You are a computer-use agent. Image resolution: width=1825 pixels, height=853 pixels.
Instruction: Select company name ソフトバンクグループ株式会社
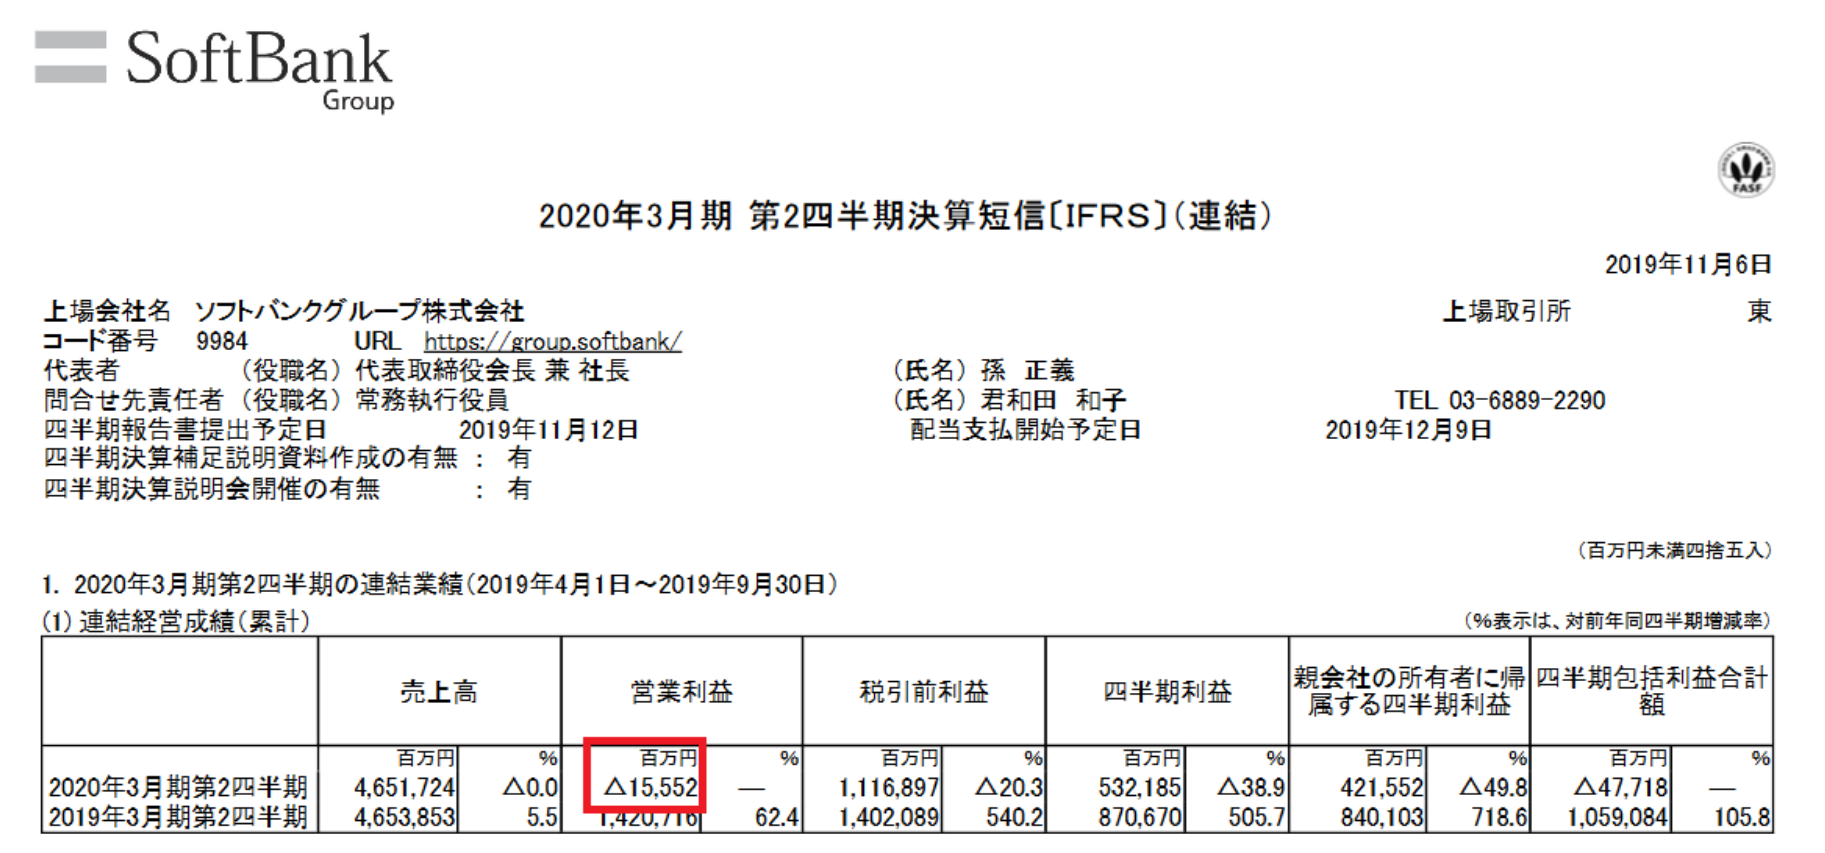(x=359, y=311)
